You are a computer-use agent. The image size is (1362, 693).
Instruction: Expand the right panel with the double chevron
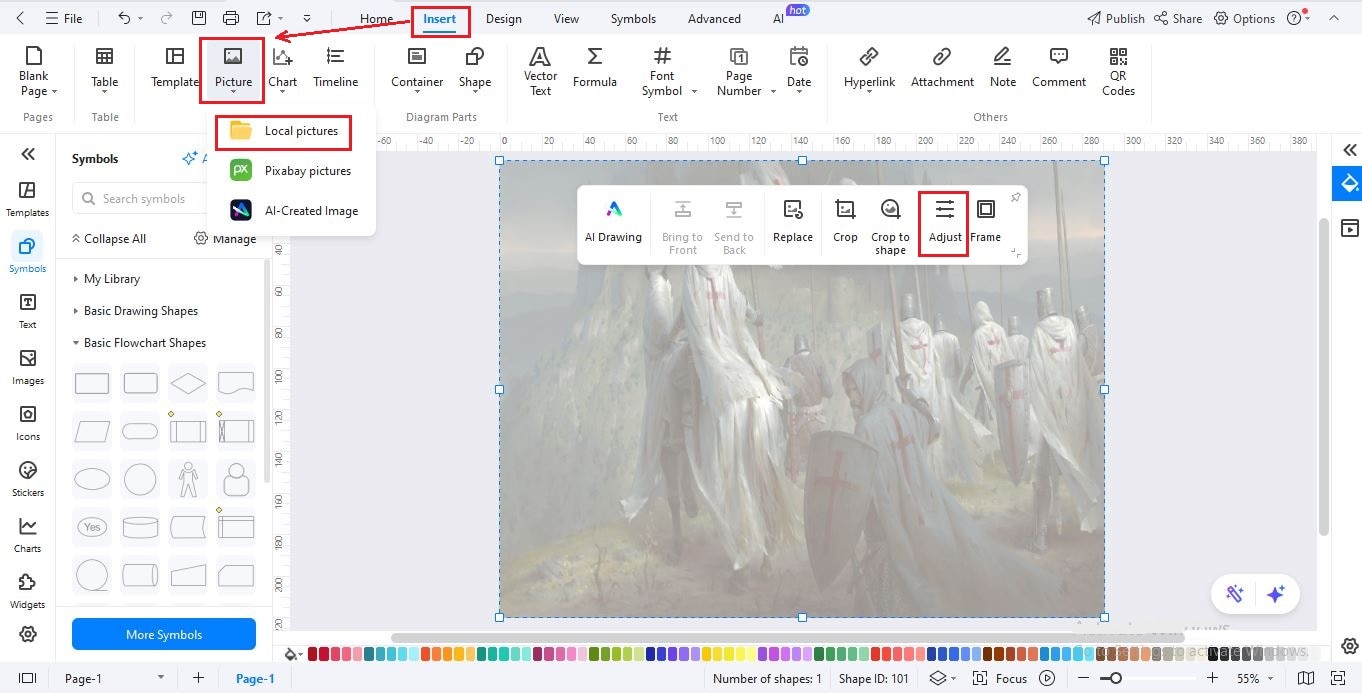pyautogui.click(x=1350, y=150)
